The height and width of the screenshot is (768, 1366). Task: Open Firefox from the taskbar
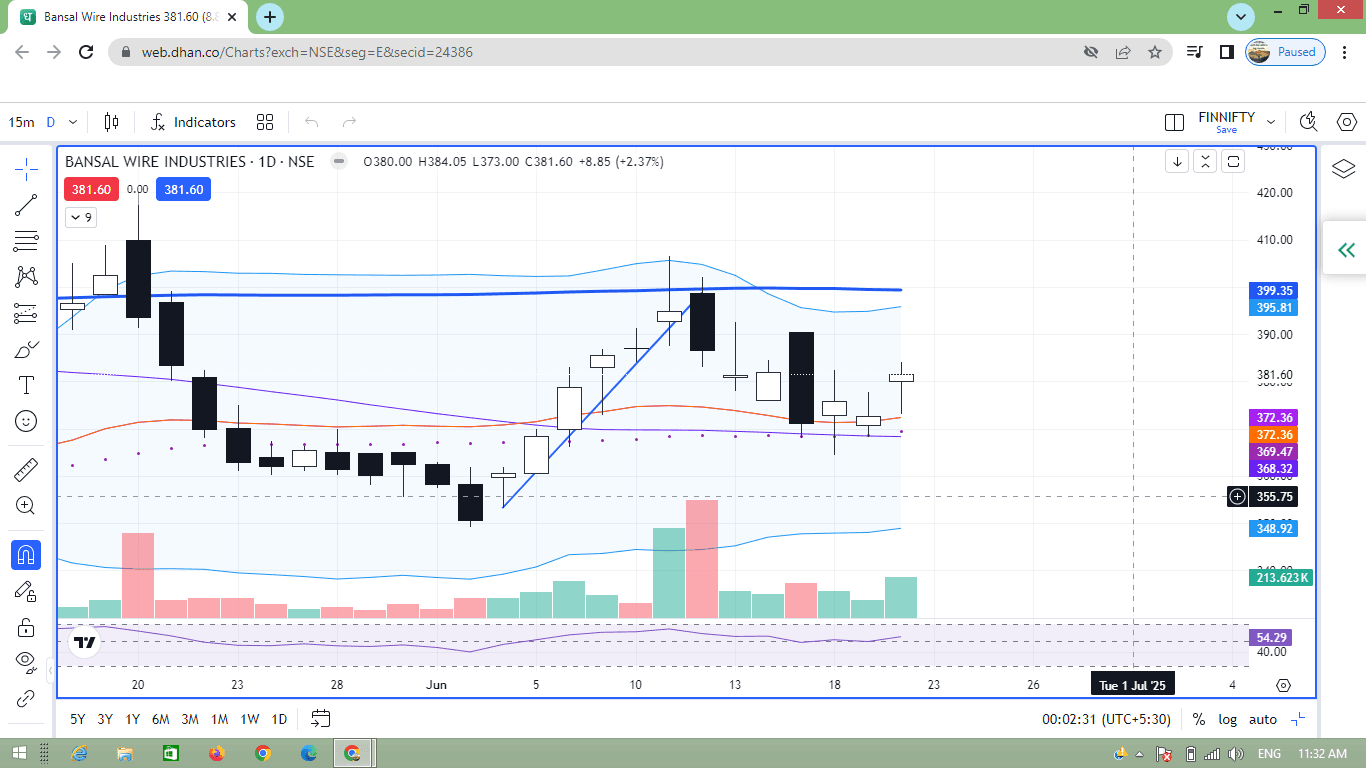tap(216, 753)
